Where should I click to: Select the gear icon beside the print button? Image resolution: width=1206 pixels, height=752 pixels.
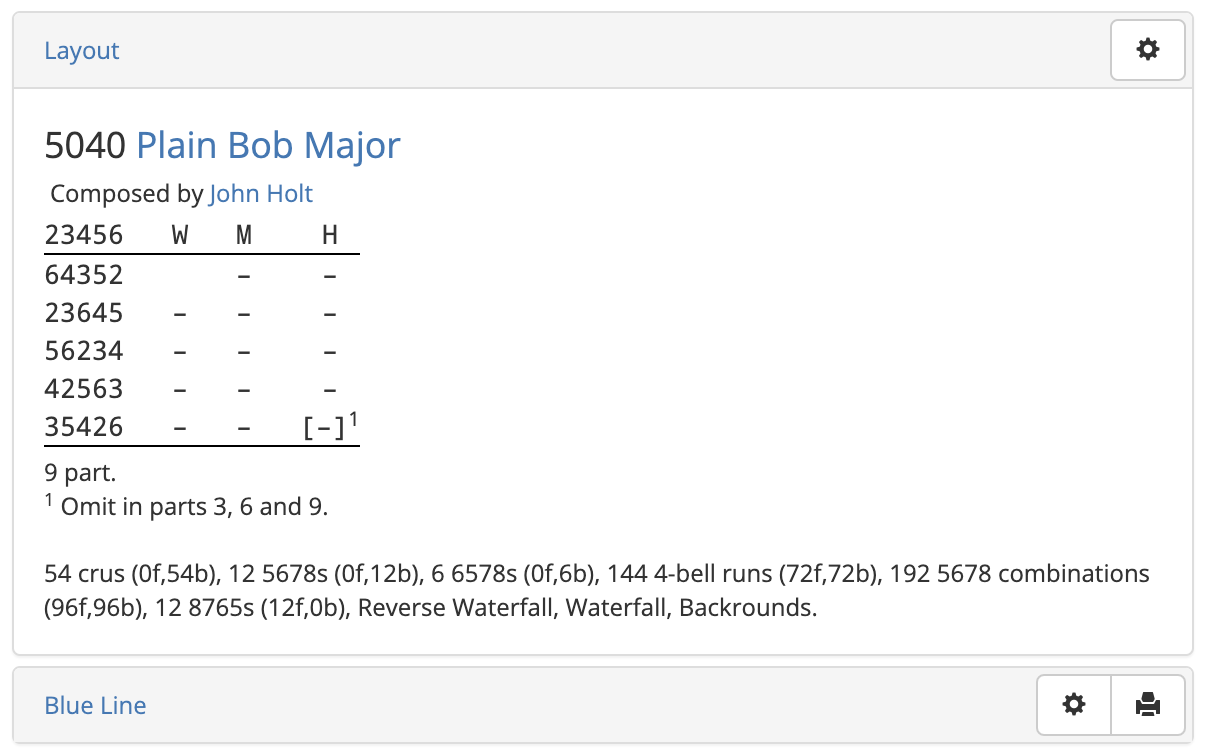pos(1073,705)
